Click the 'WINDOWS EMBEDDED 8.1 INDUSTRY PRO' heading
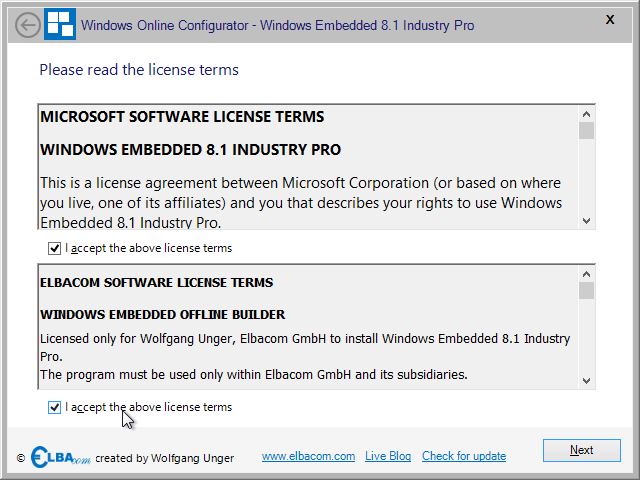Image resolution: width=640 pixels, height=480 pixels. click(191, 150)
